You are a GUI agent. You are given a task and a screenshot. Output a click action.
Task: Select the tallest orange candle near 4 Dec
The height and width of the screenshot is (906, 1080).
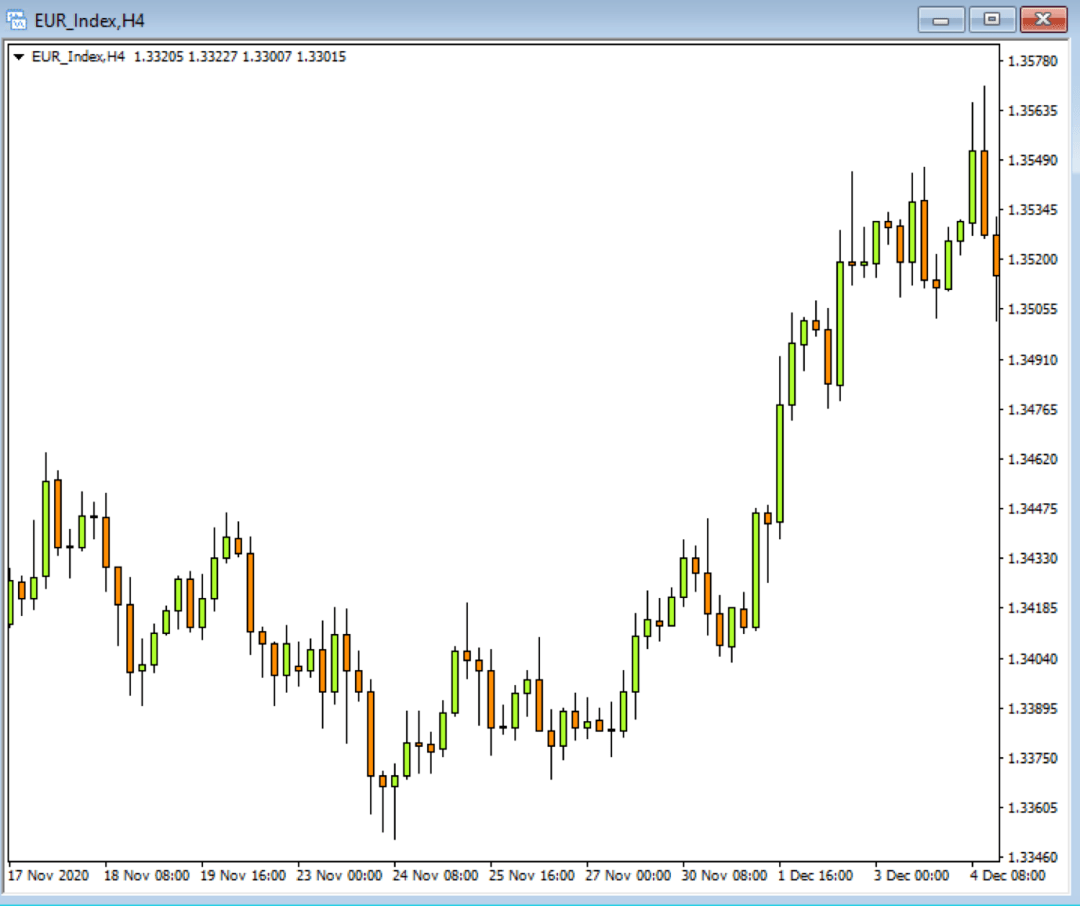coord(984,192)
